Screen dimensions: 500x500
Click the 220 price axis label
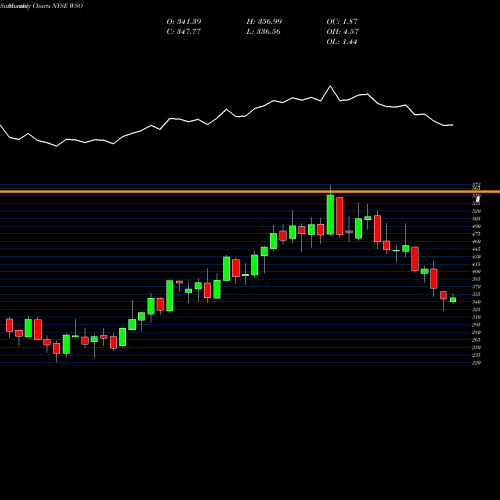point(477,363)
